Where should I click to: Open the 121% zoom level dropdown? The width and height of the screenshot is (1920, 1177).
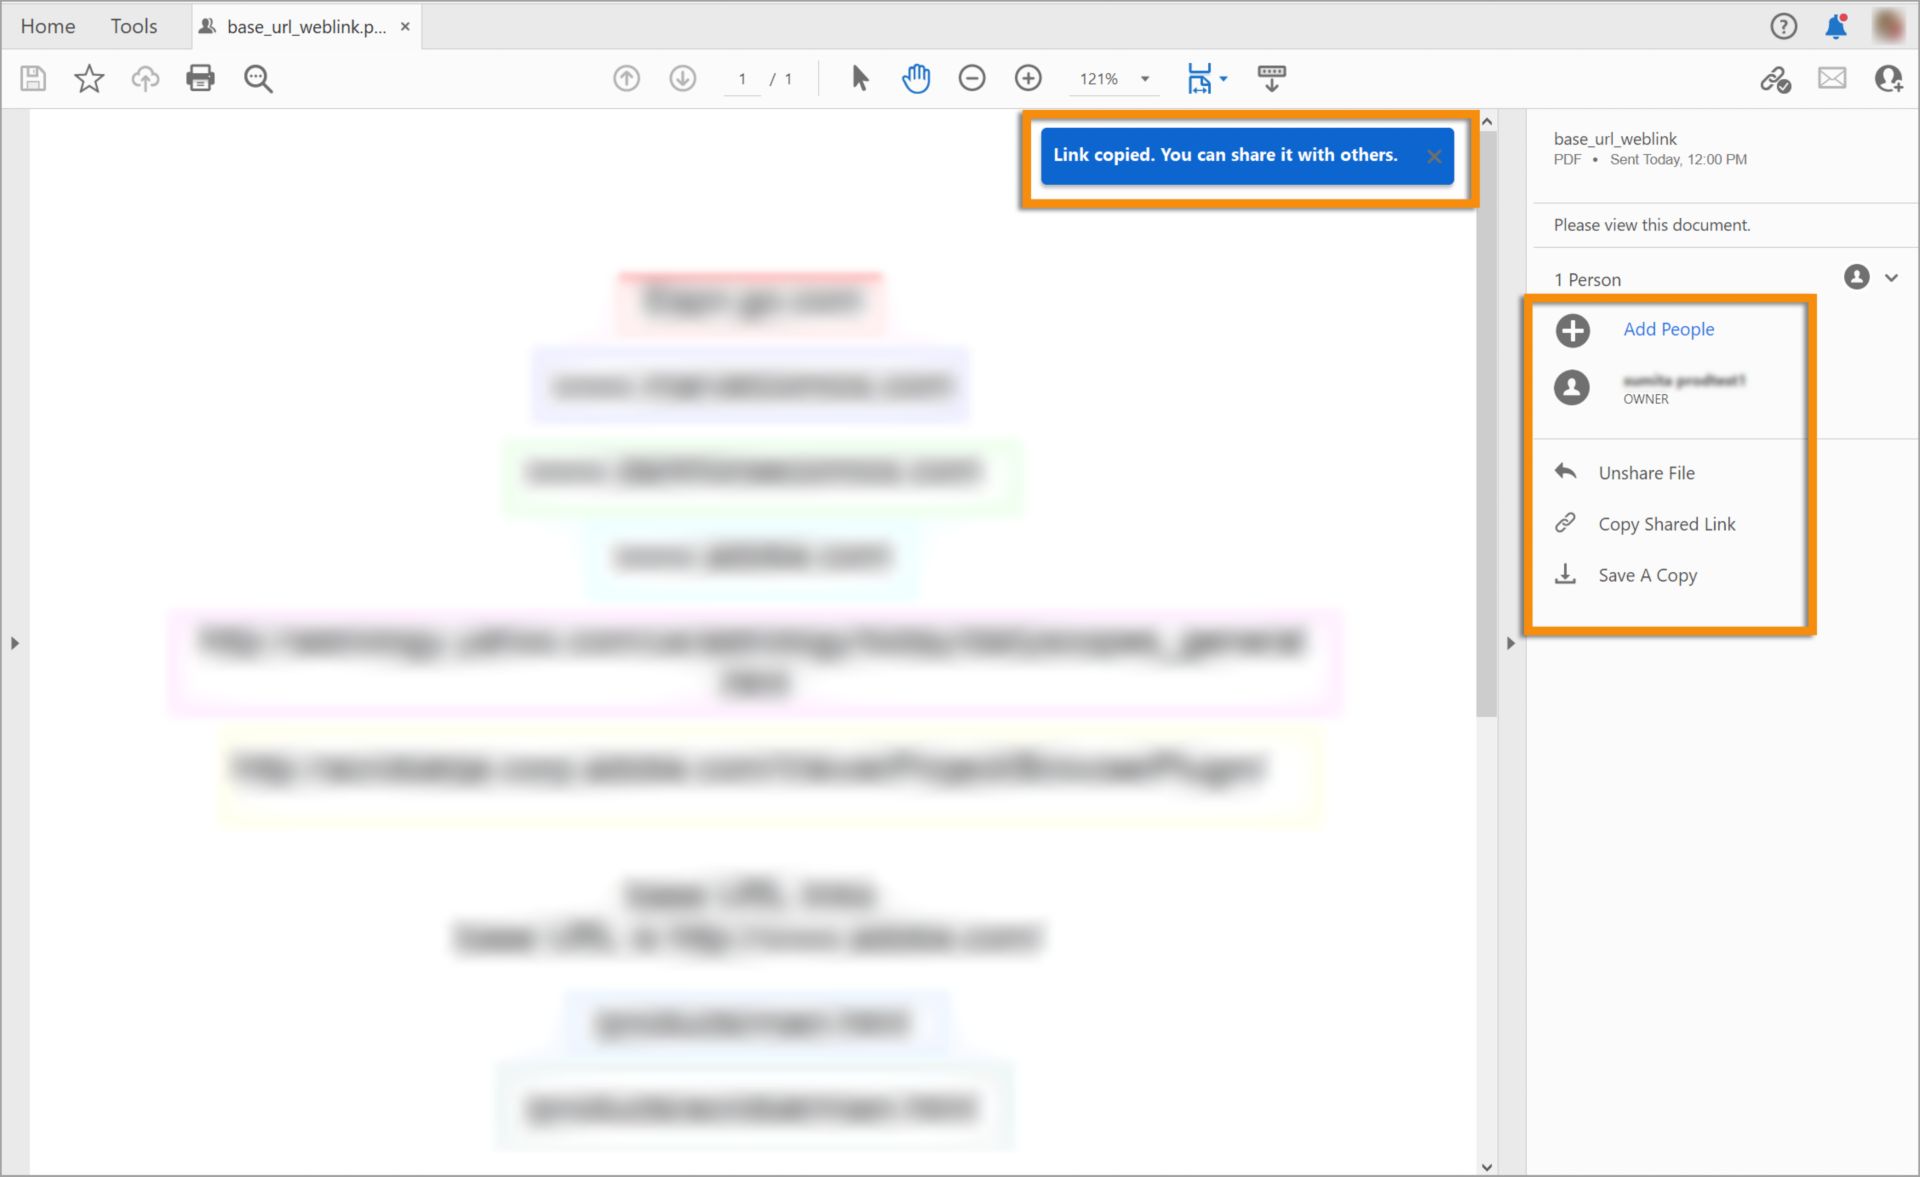pyautogui.click(x=1145, y=79)
